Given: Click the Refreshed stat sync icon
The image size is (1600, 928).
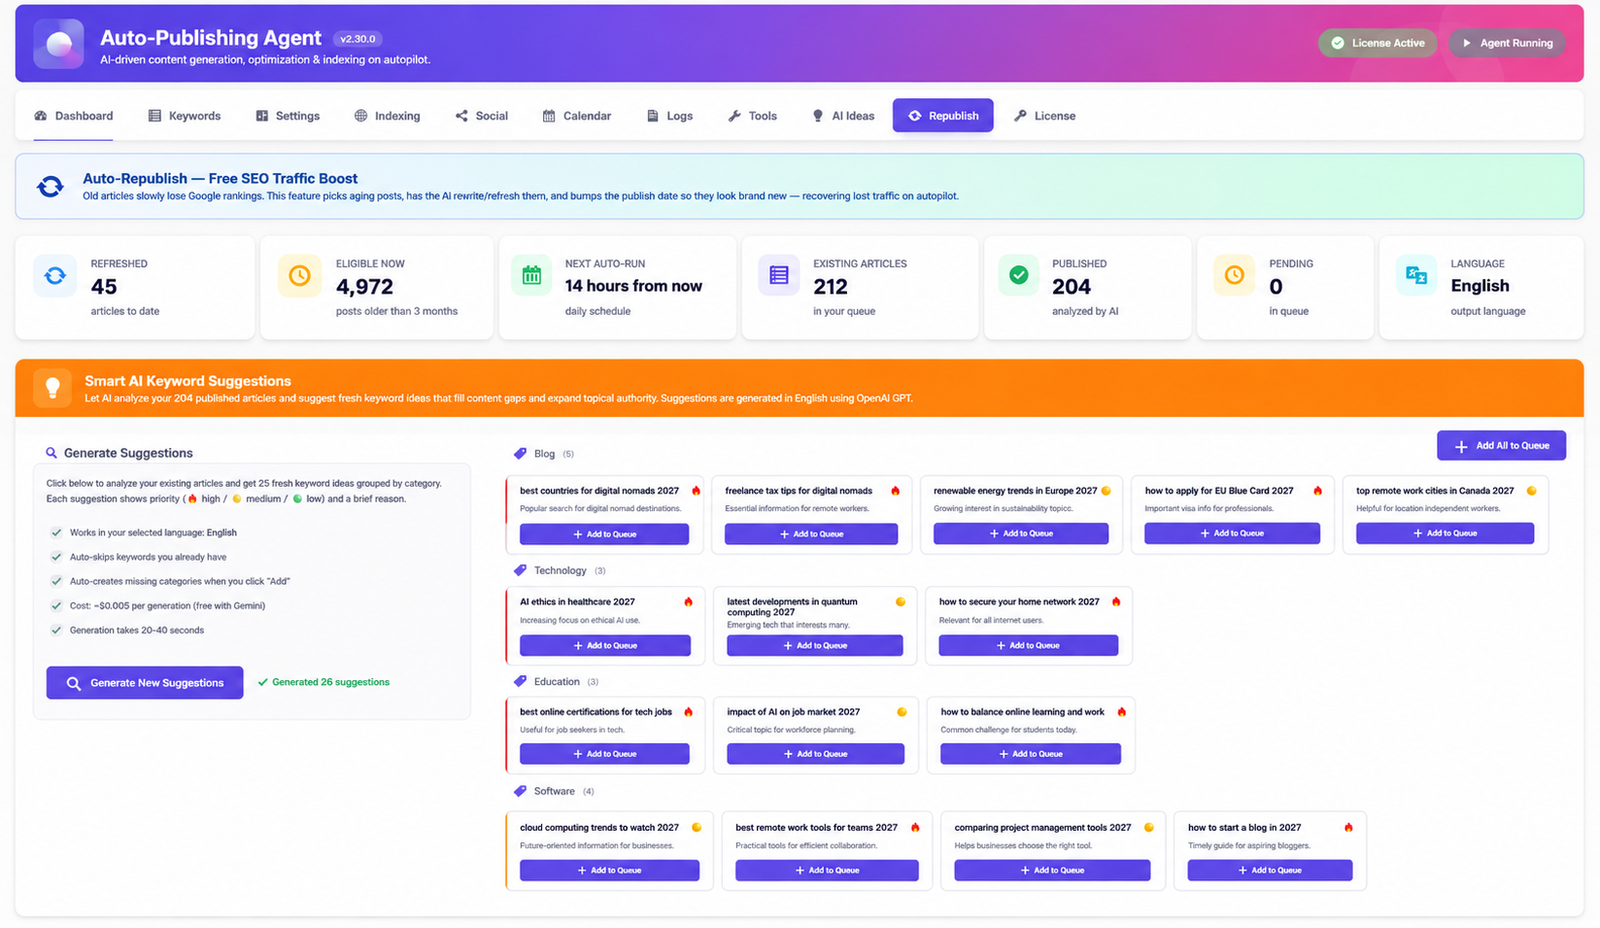Looking at the screenshot, I should 55,275.
